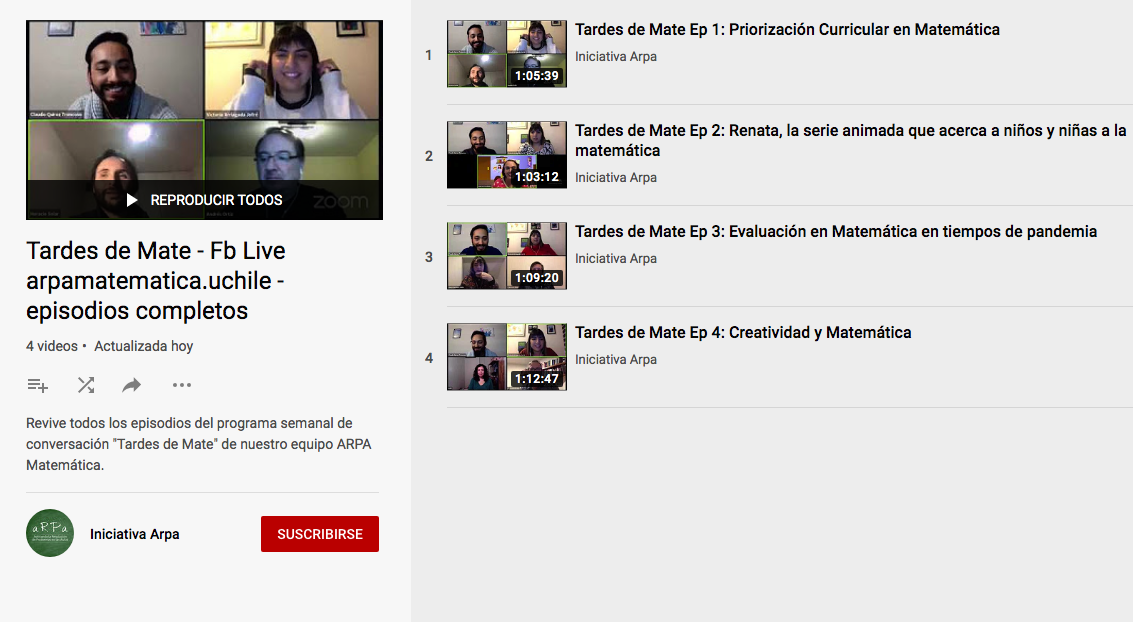This screenshot has width=1133, height=622.
Task: Click index number 4 of playlist row
Action: (428, 358)
